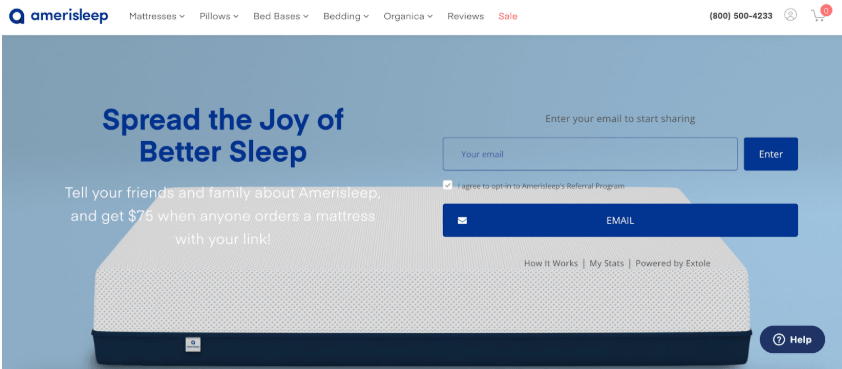Click the Amerisleep logo
The height and width of the screenshot is (369, 842).
59,16
